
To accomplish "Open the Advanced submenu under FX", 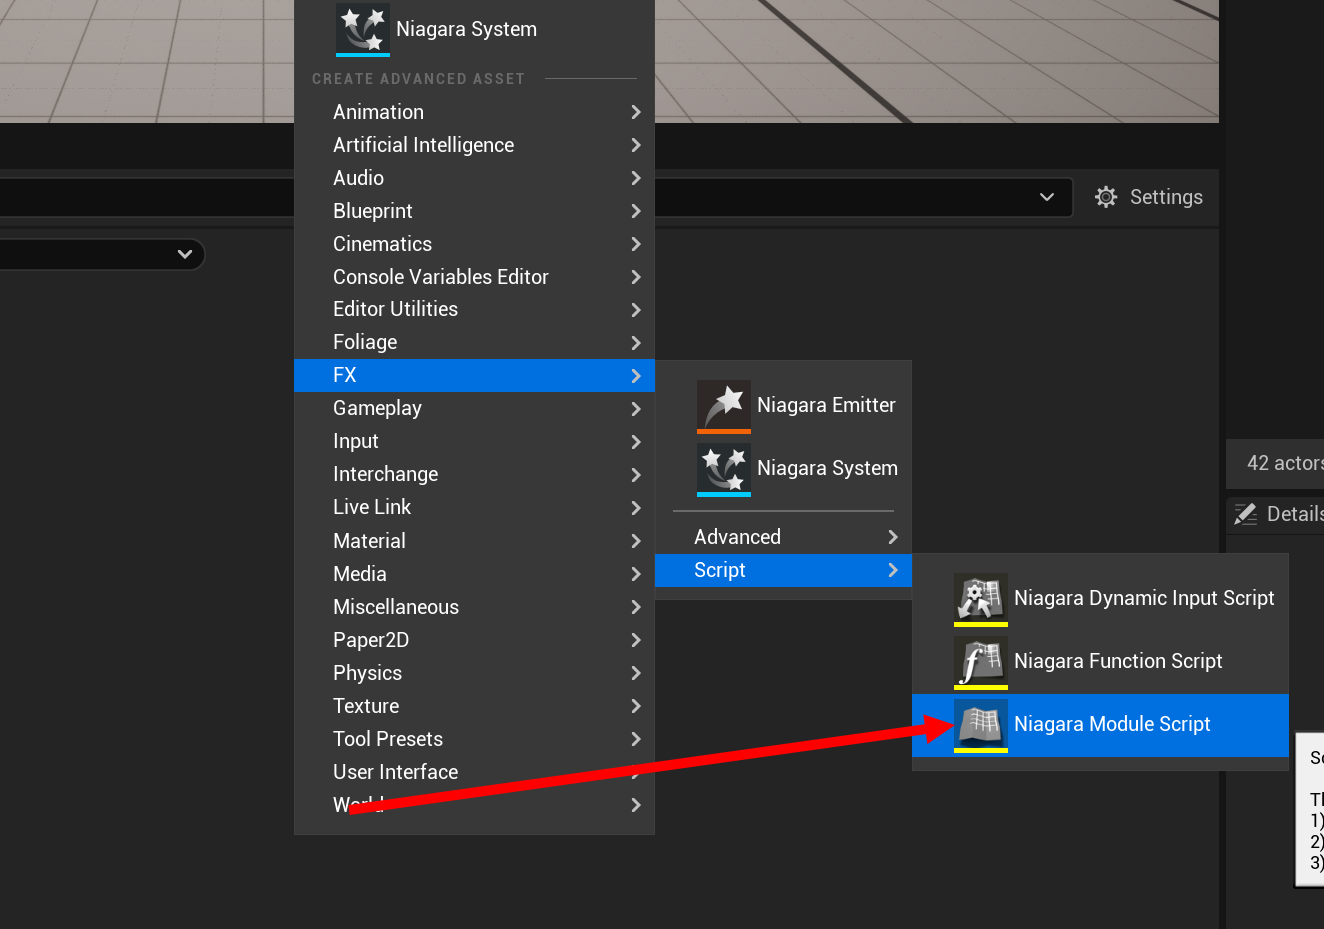I will click(x=783, y=537).
